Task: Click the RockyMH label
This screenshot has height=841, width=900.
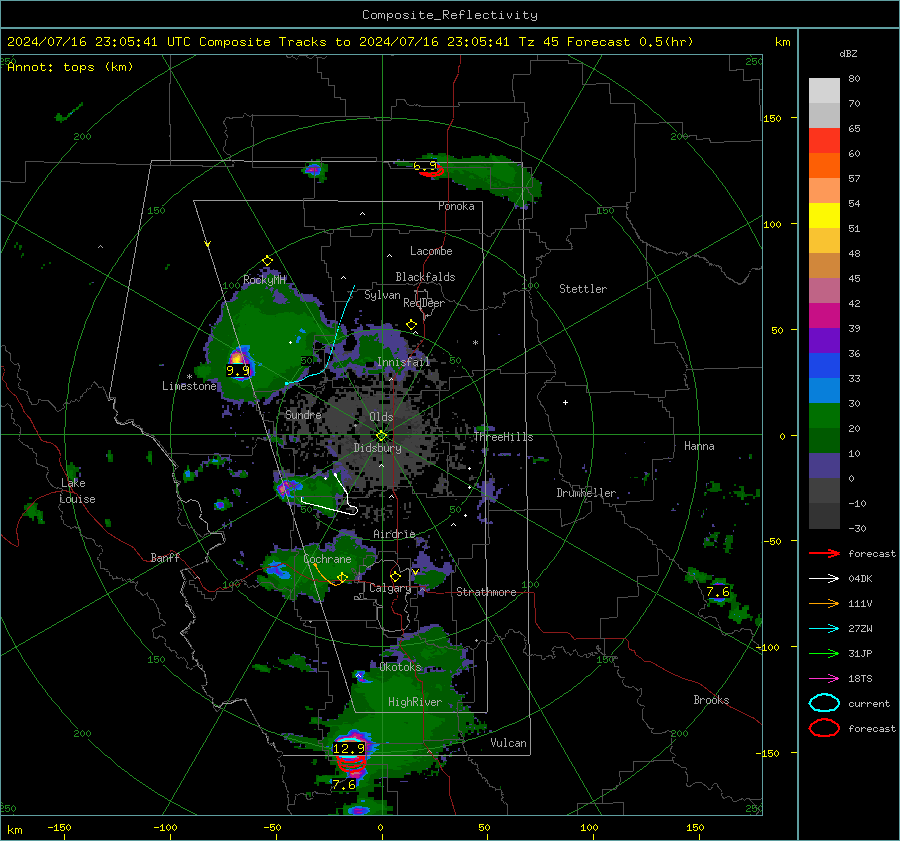Action: pyautogui.click(x=264, y=280)
